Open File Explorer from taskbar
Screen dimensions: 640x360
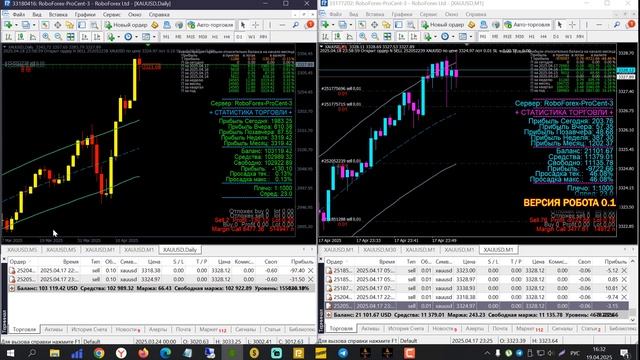[x=54, y=353]
